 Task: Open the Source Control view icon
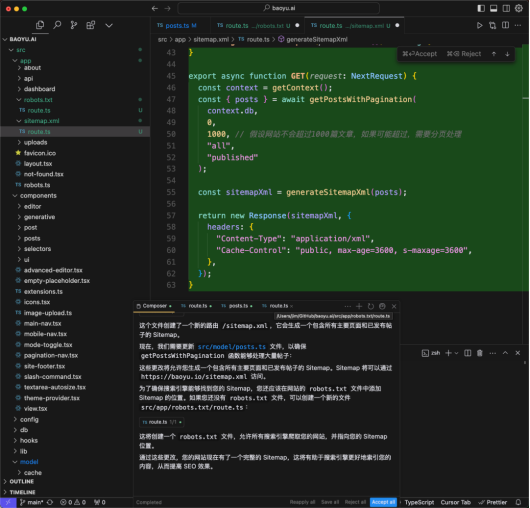pos(74,25)
